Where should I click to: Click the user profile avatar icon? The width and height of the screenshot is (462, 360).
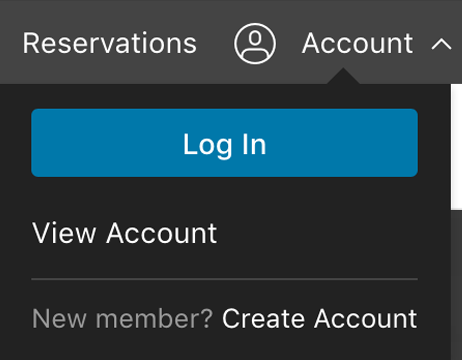coord(255,43)
